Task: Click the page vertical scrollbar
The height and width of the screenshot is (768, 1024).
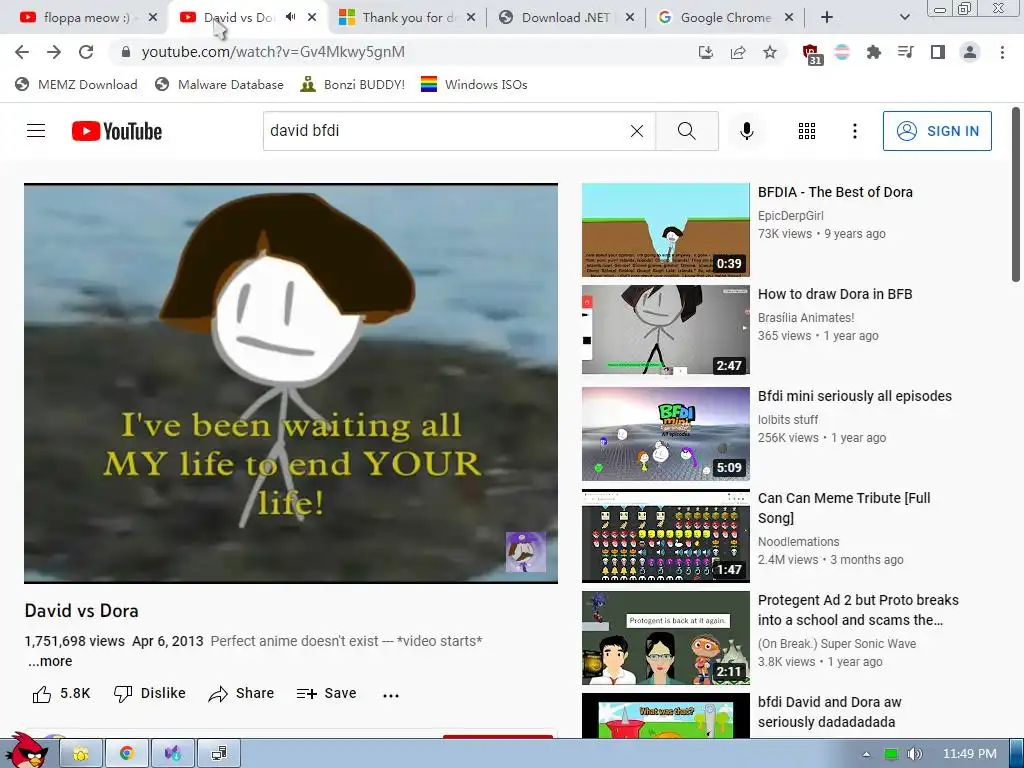Action: (1016, 196)
